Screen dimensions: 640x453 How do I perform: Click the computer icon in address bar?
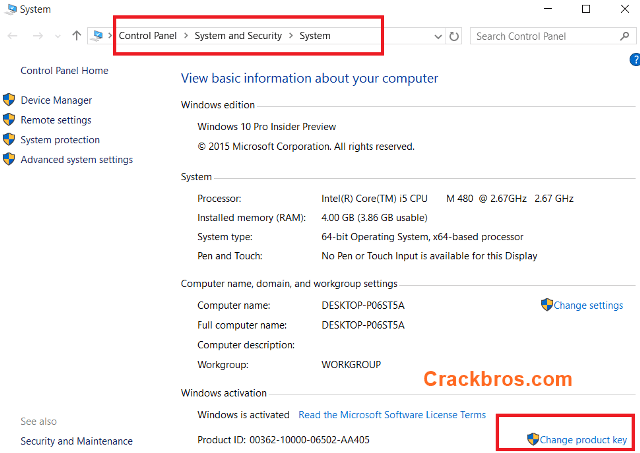coord(98,36)
